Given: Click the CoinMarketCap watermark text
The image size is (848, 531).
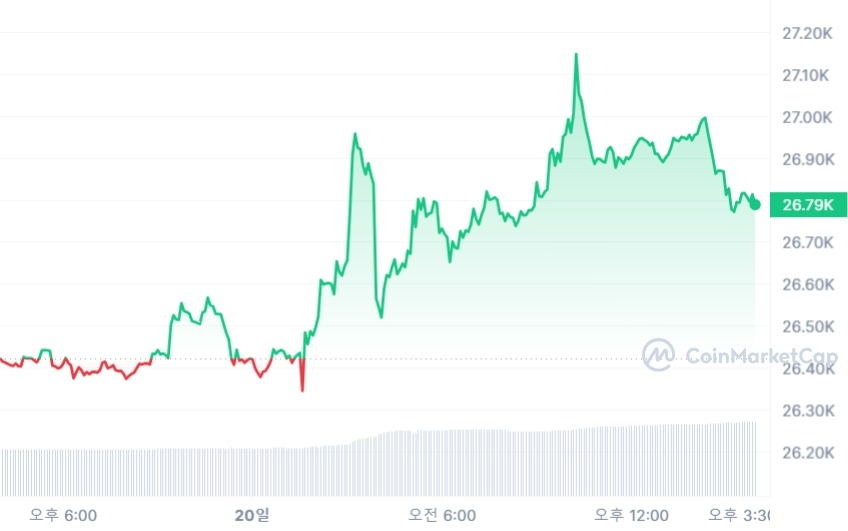Looking at the screenshot, I should click(756, 356).
